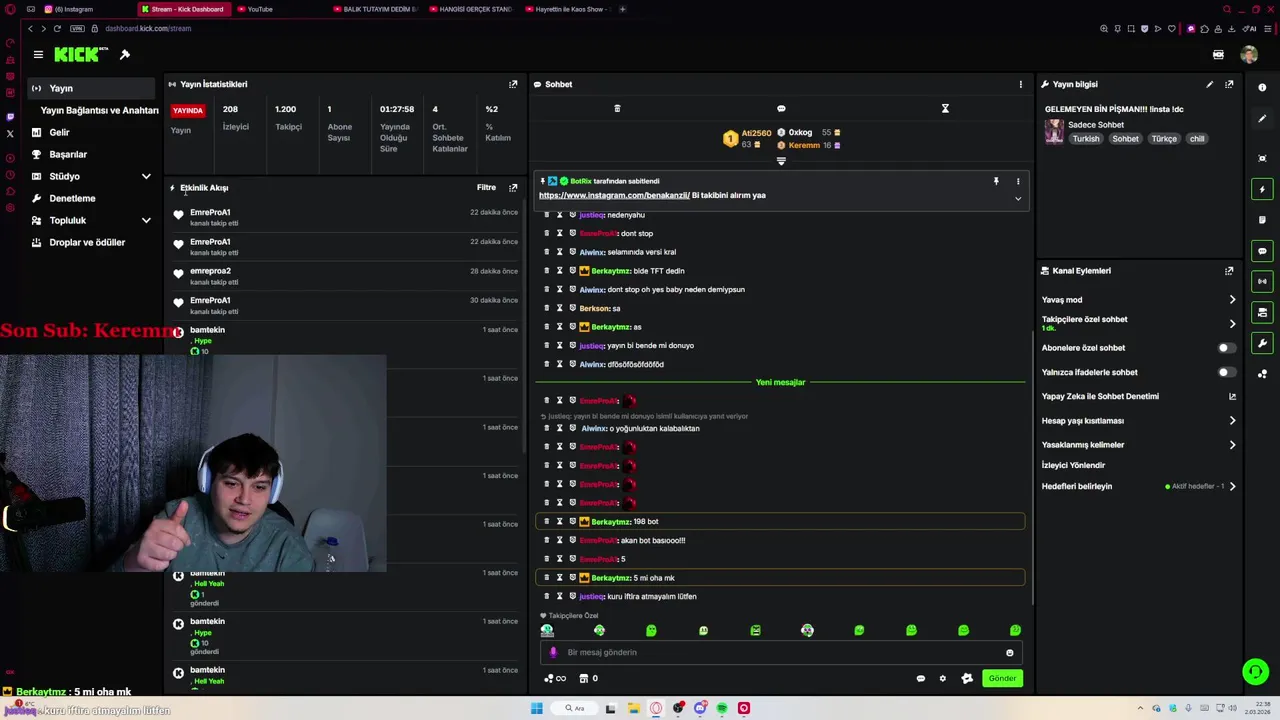Open chat settings gear icon
1280x720 pixels.
942,678
